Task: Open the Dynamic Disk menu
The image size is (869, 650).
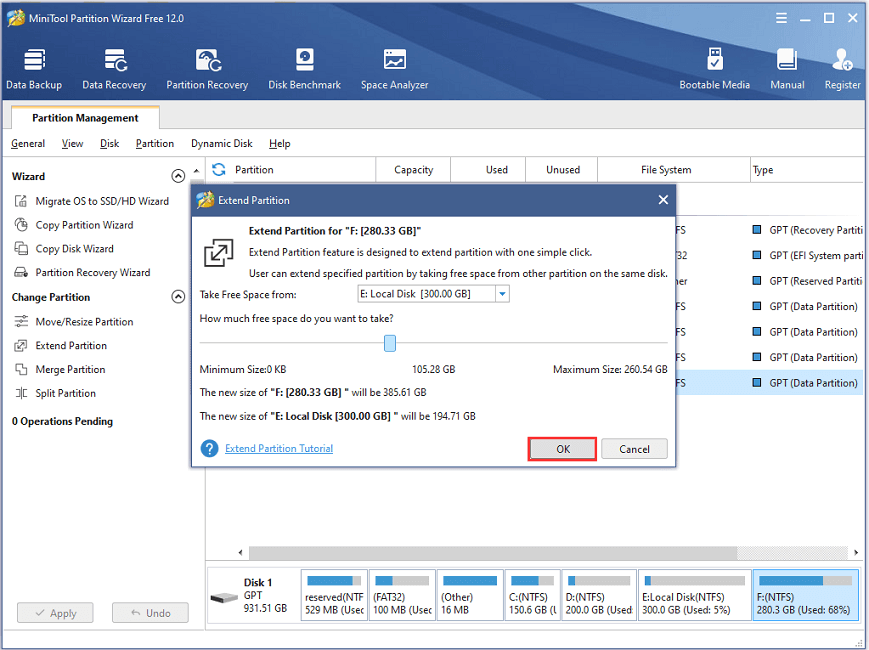Action: [222, 144]
